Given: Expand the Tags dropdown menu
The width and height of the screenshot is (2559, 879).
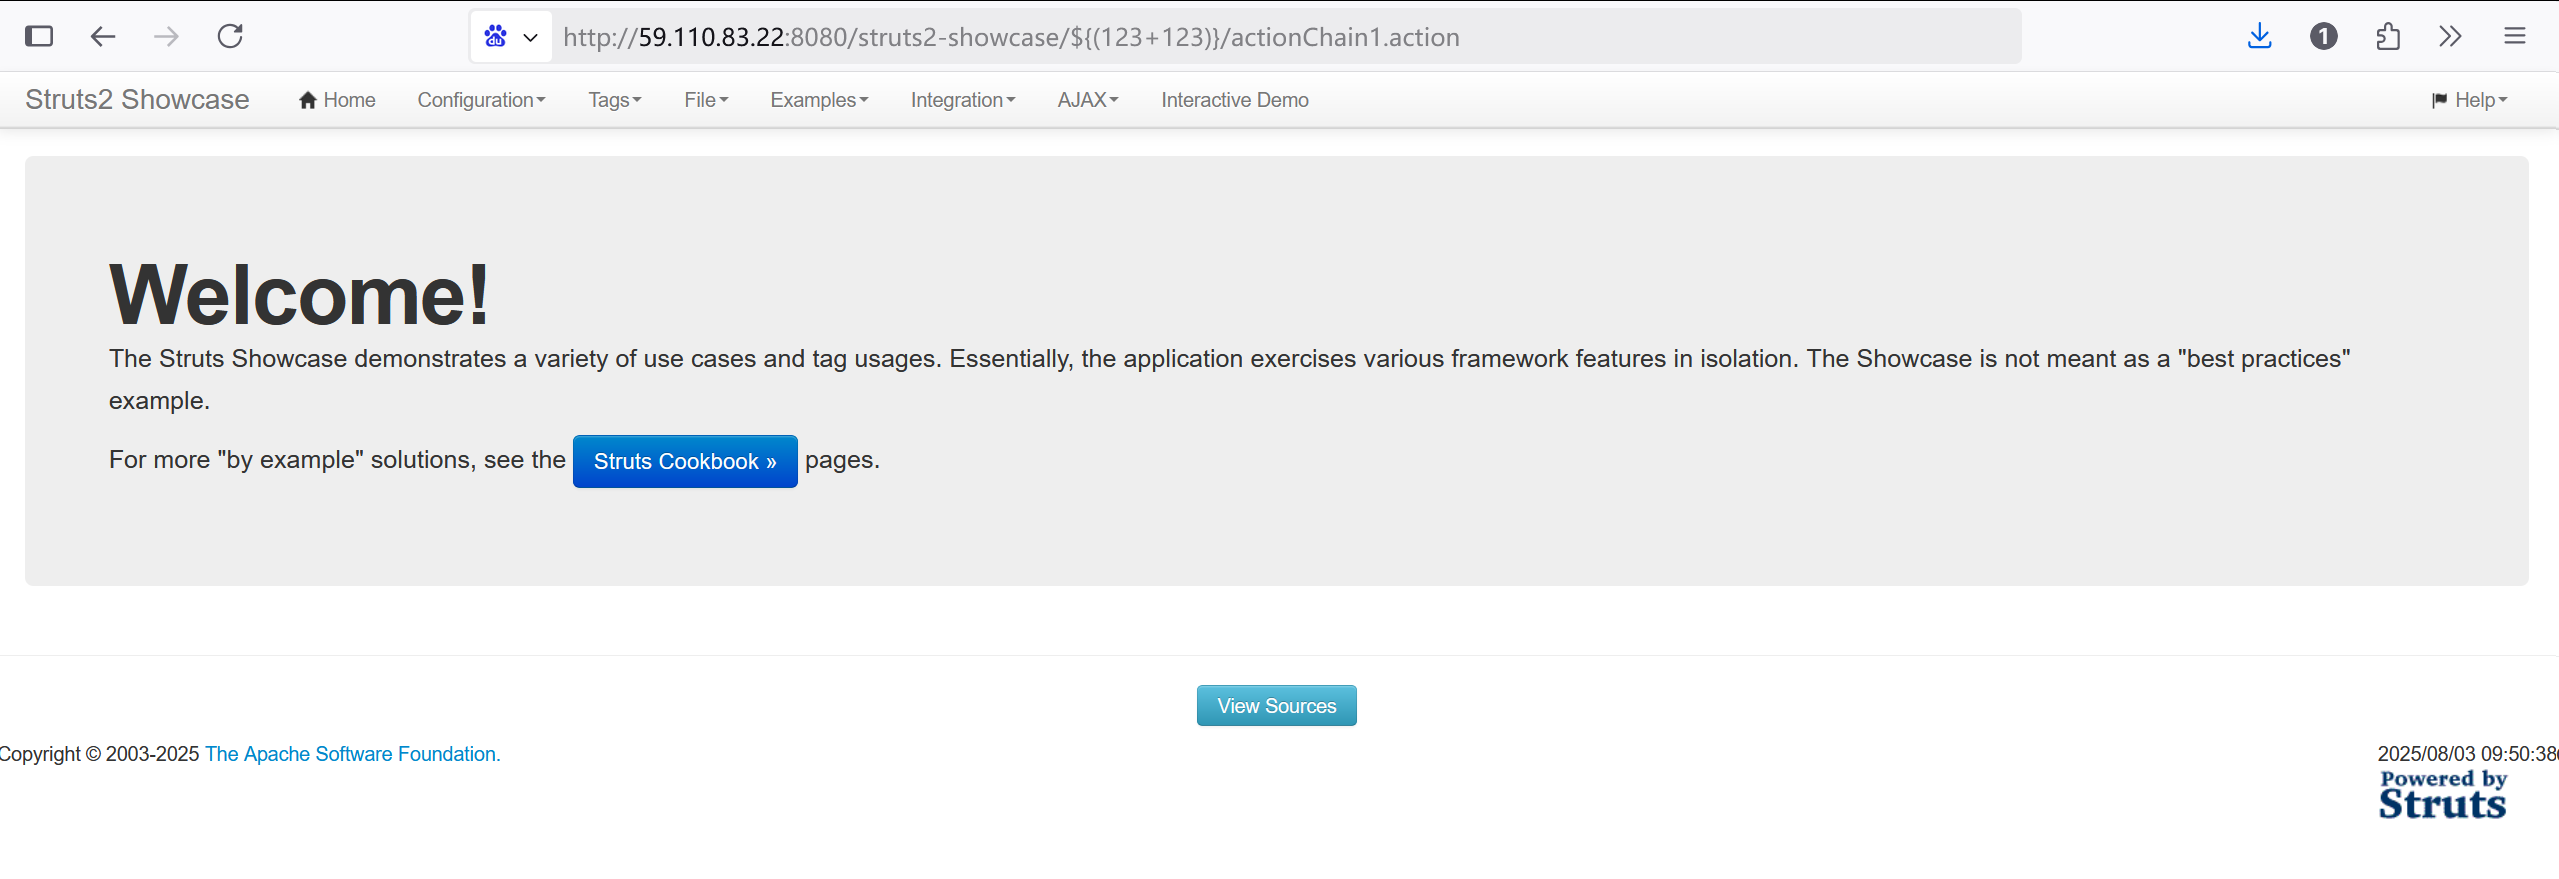Looking at the screenshot, I should click(614, 100).
